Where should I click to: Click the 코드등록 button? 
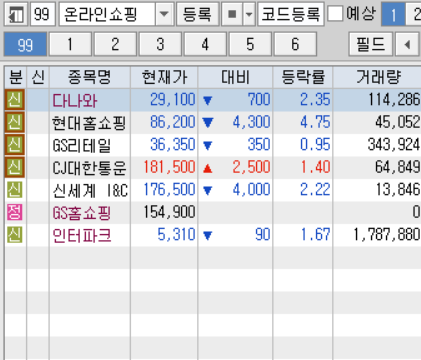click(291, 14)
